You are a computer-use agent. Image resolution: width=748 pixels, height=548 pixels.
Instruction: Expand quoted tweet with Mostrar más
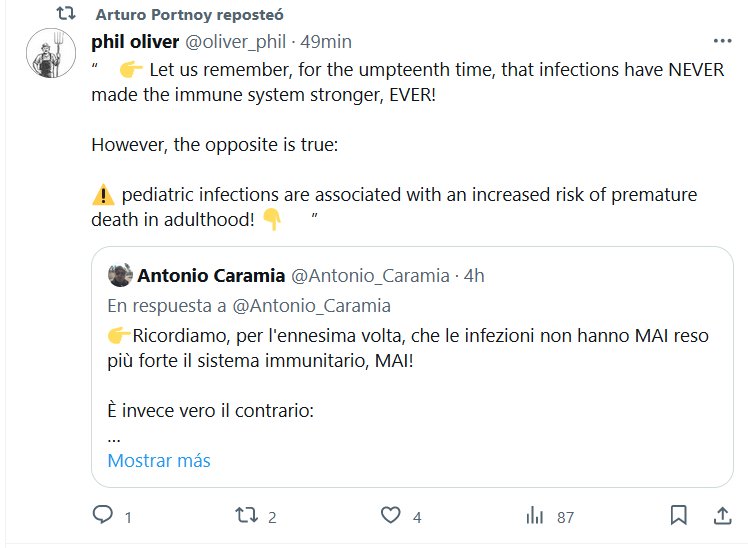pyautogui.click(x=159, y=461)
